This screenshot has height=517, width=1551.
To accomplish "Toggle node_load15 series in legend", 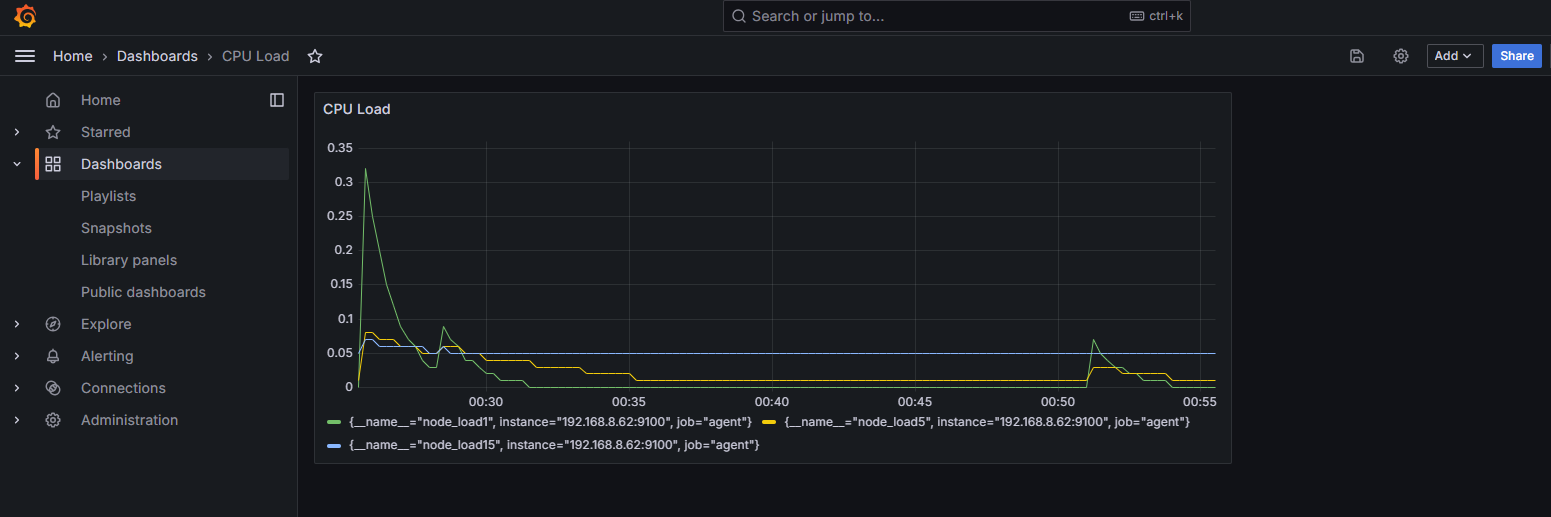I will click(x=553, y=444).
